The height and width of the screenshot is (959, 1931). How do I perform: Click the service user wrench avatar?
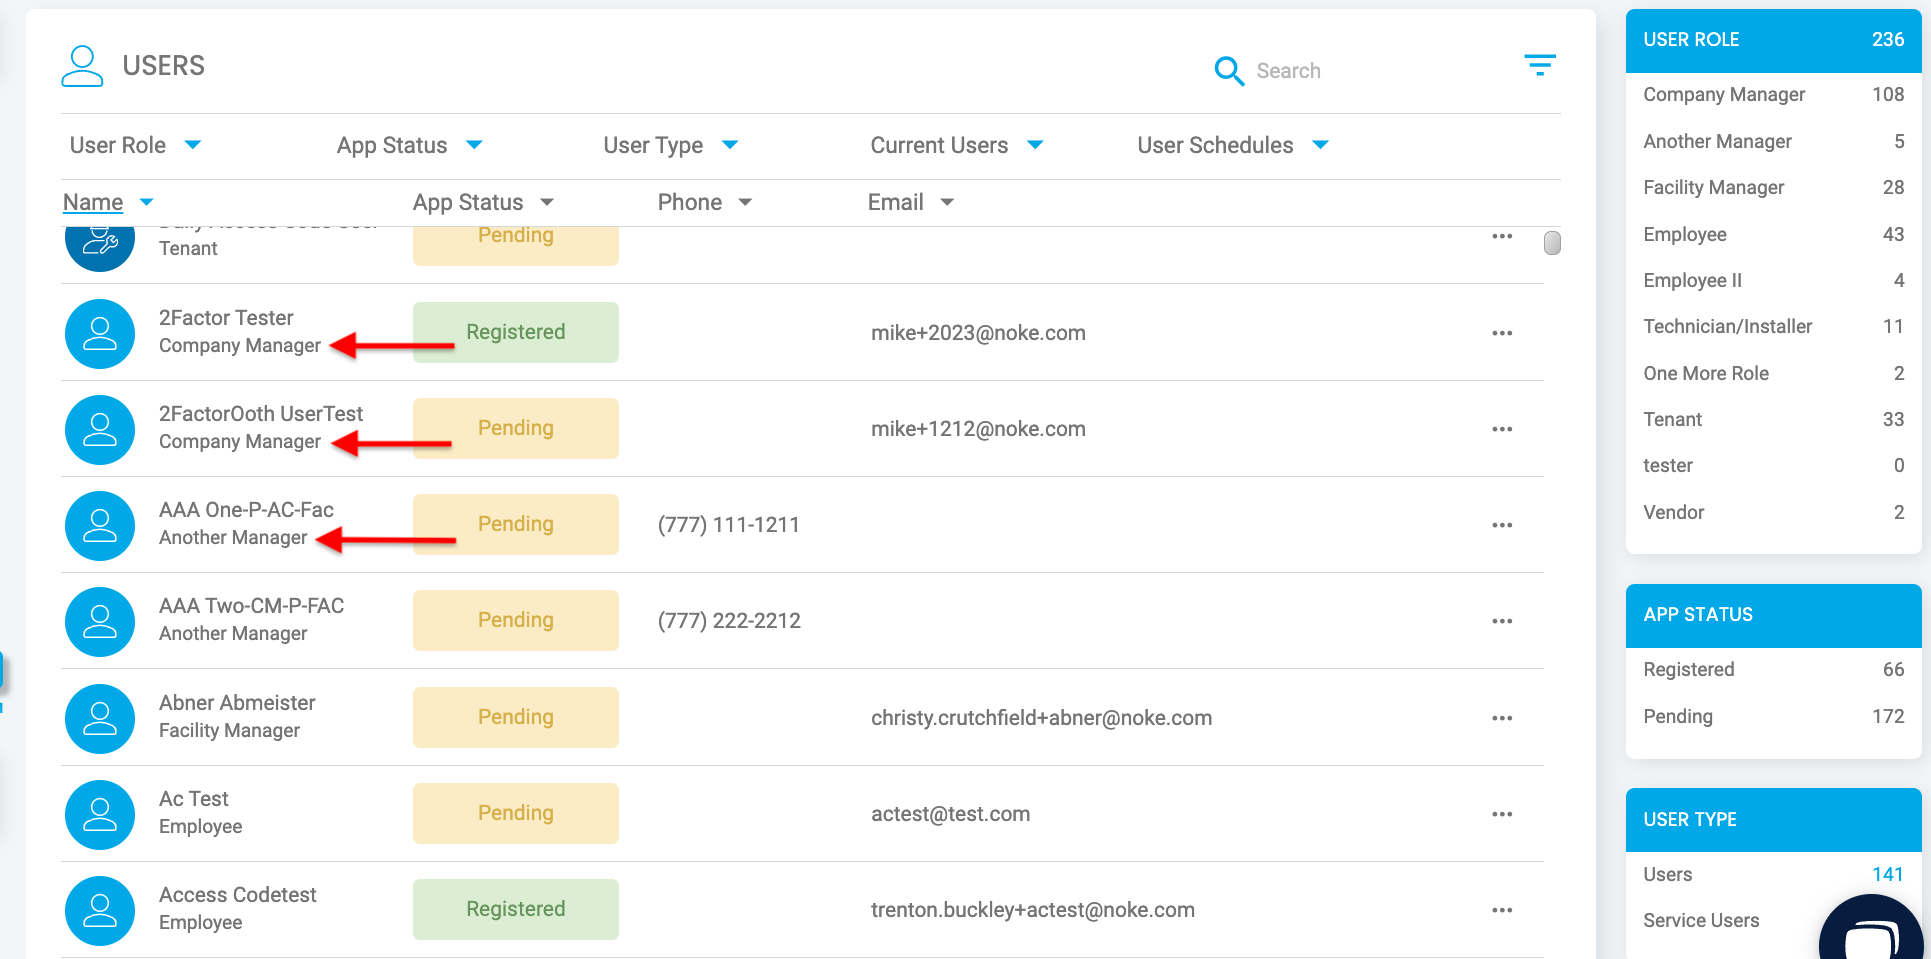tap(100, 248)
